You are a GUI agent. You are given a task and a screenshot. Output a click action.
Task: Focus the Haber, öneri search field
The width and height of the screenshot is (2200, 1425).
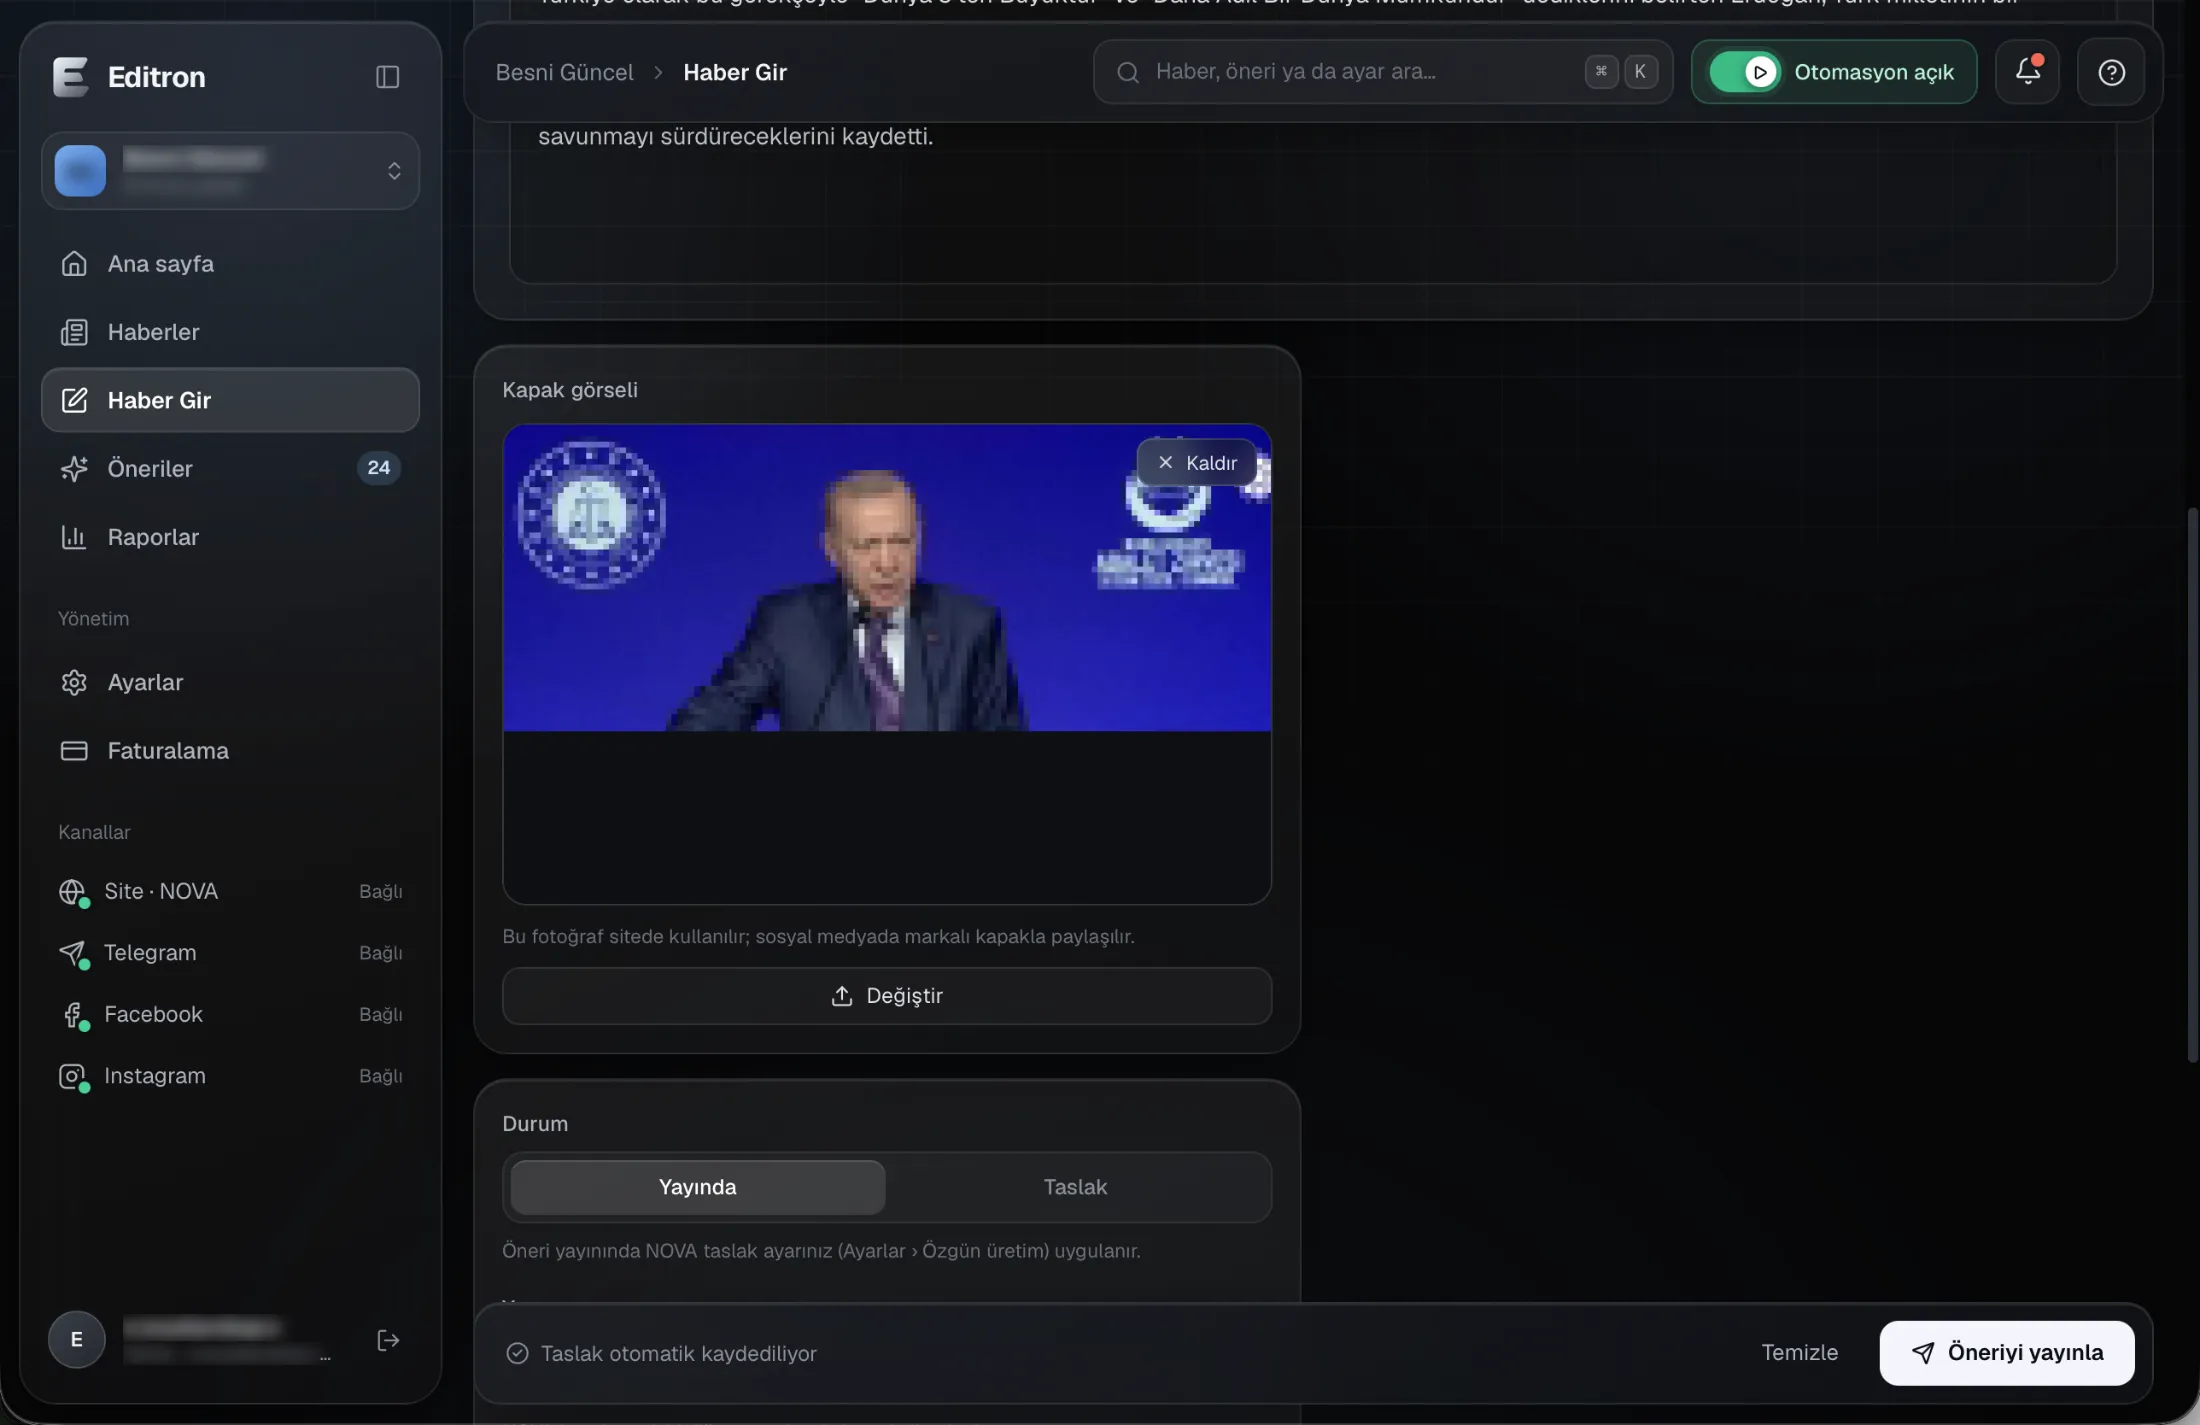point(1383,72)
